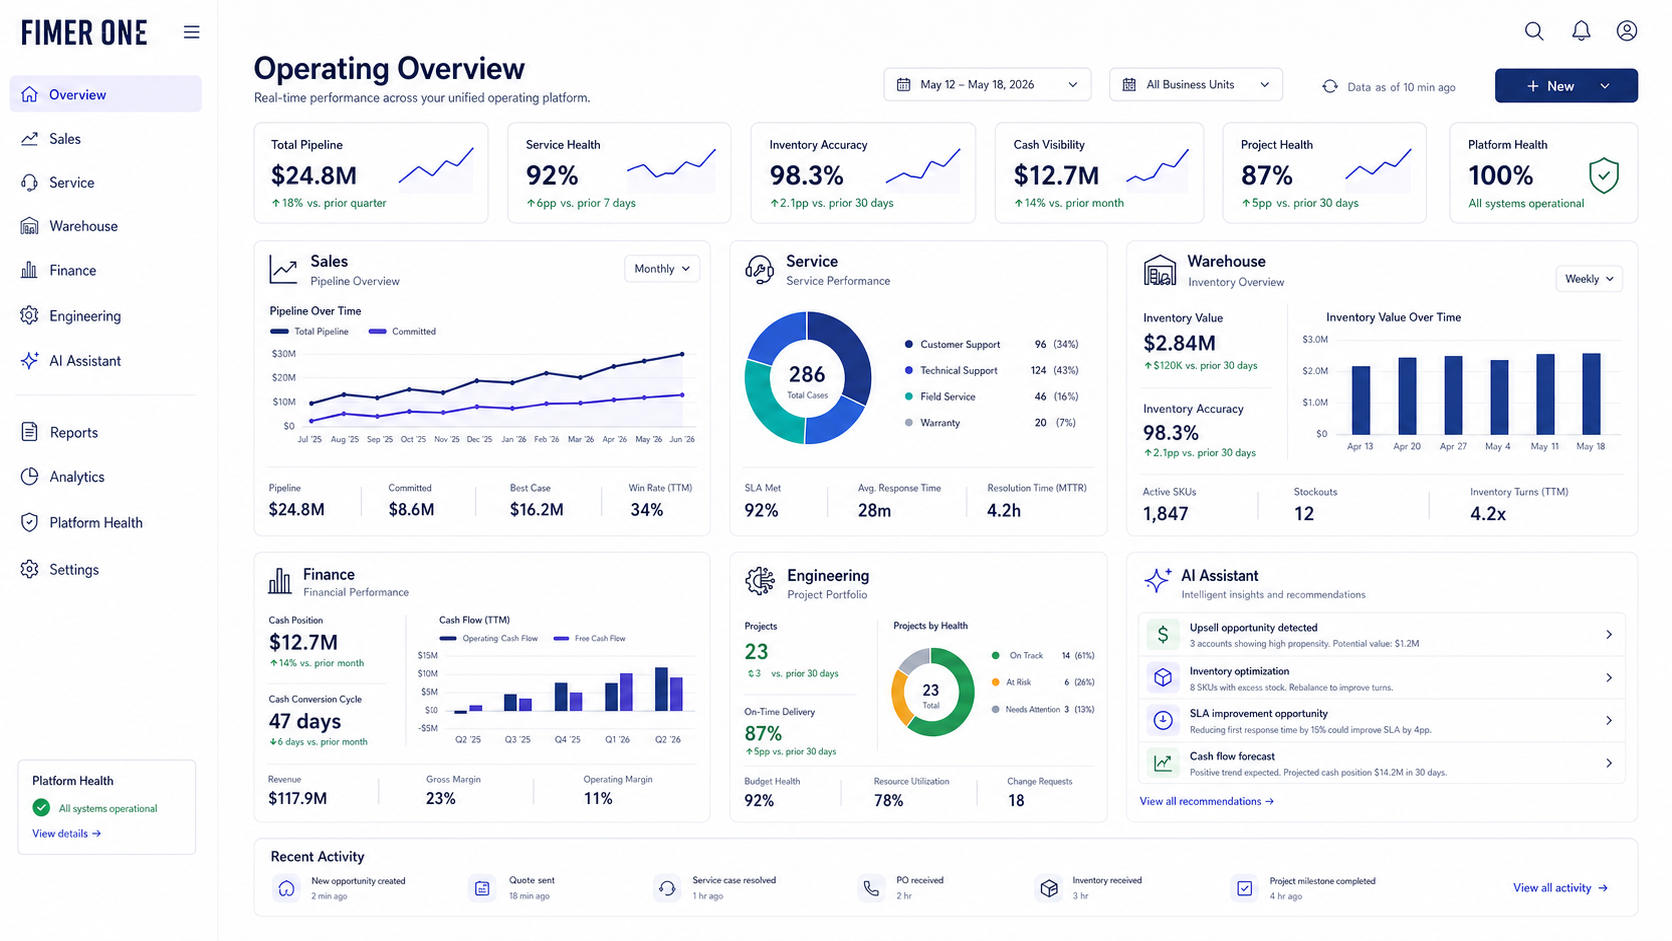The image size is (1672, 941).
Task: Click the Free Cash Flow legend swatch
Action: click(x=561, y=638)
